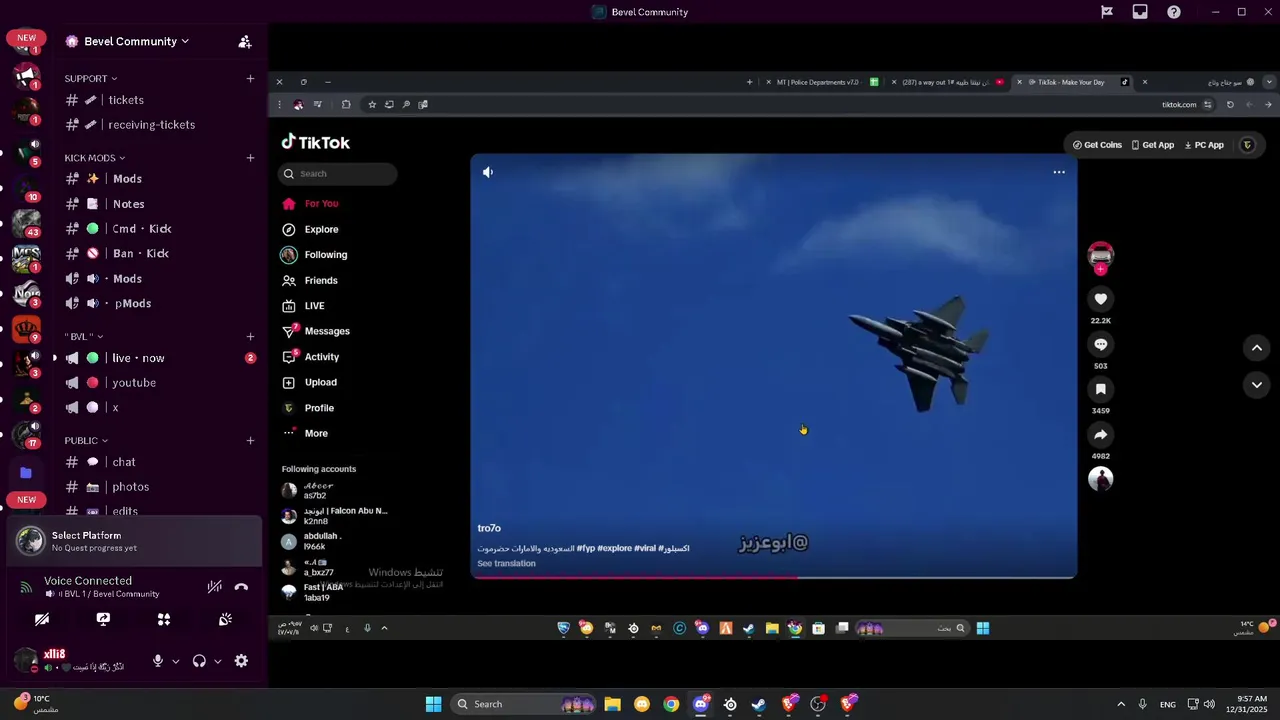Click See translation under the caption
The height and width of the screenshot is (720, 1280).
click(506, 563)
